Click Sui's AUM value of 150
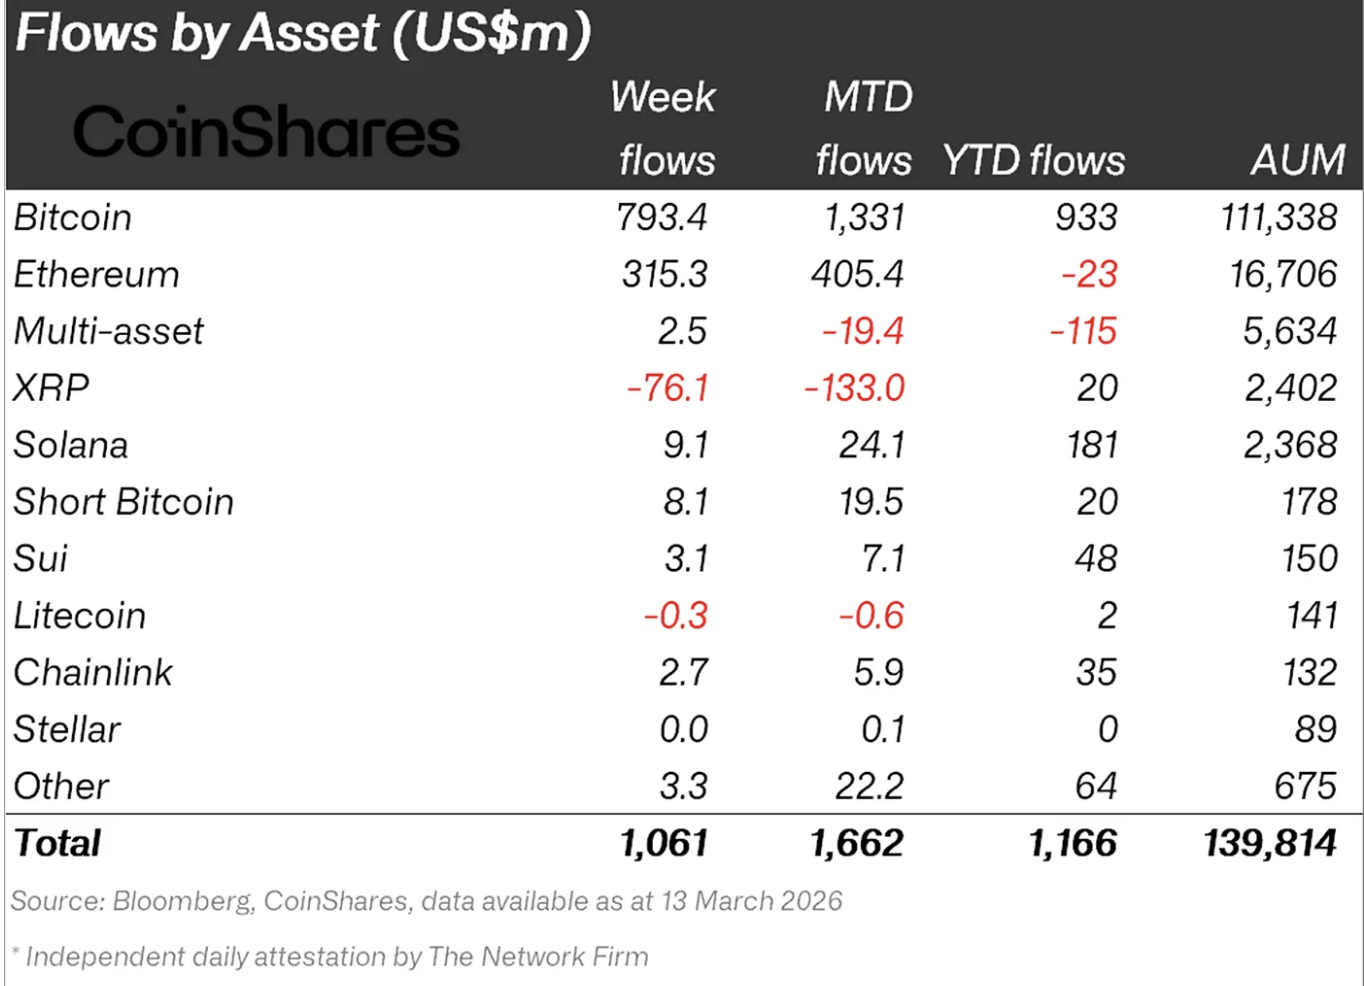The image size is (1364, 986). (1309, 558)
